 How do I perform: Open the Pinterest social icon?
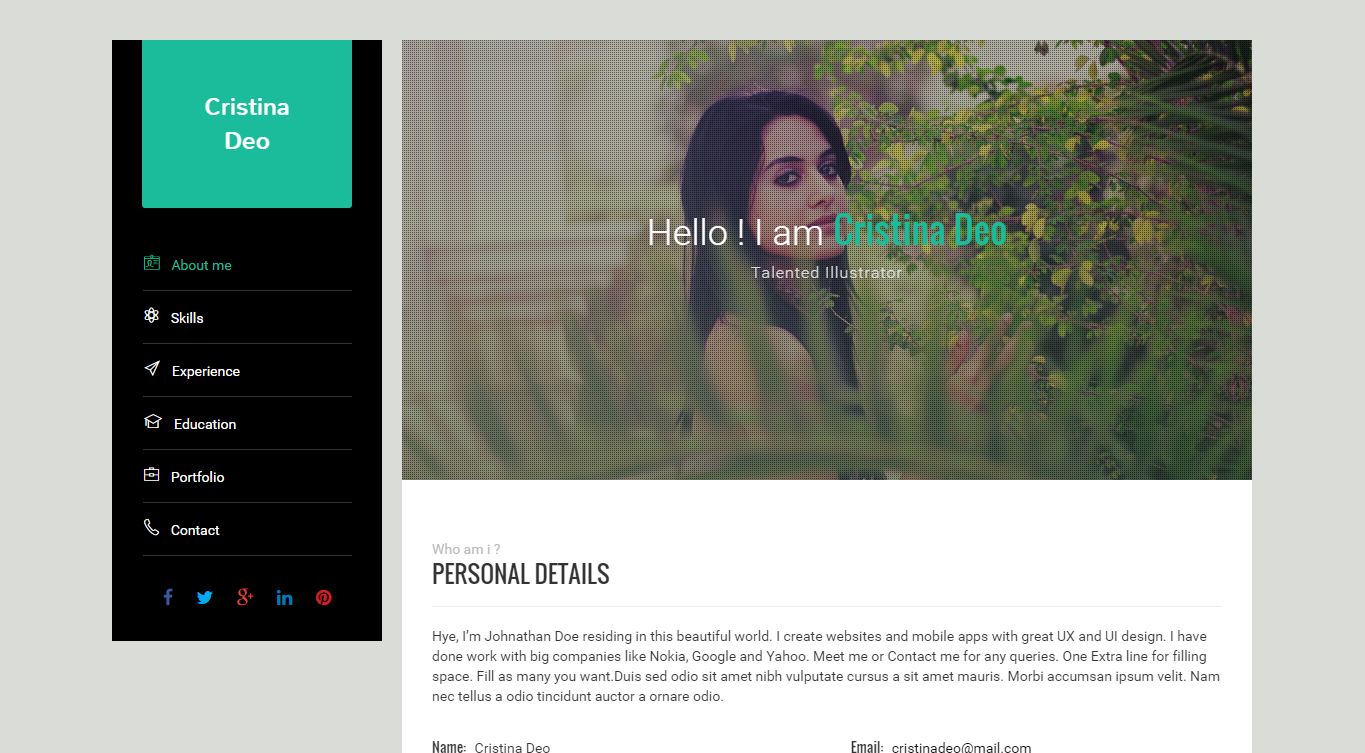point(324,598)
